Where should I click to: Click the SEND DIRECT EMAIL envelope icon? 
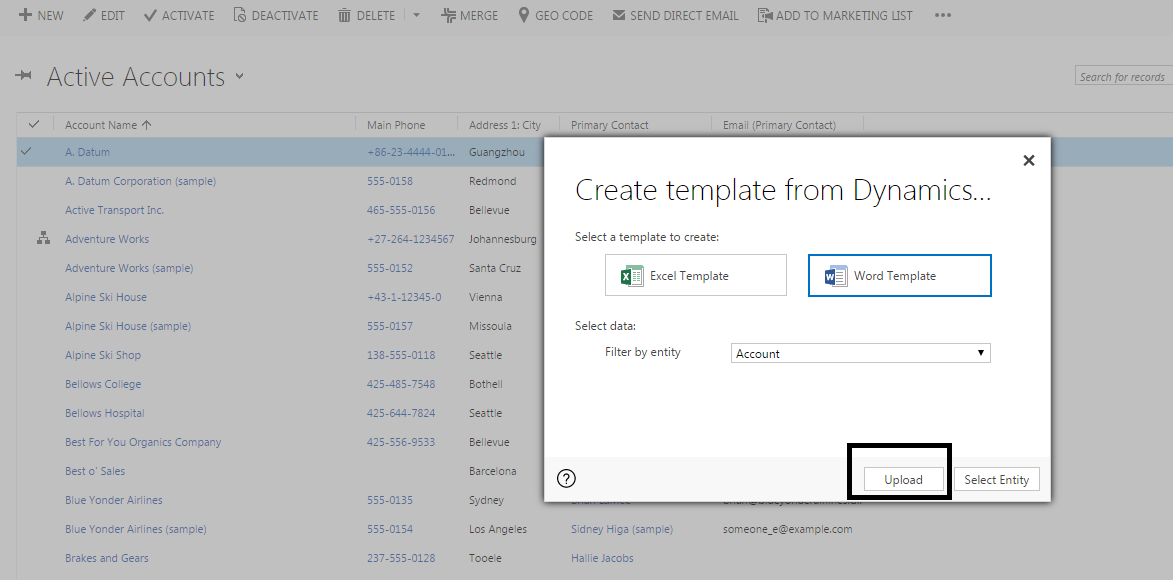coord(619,15)
